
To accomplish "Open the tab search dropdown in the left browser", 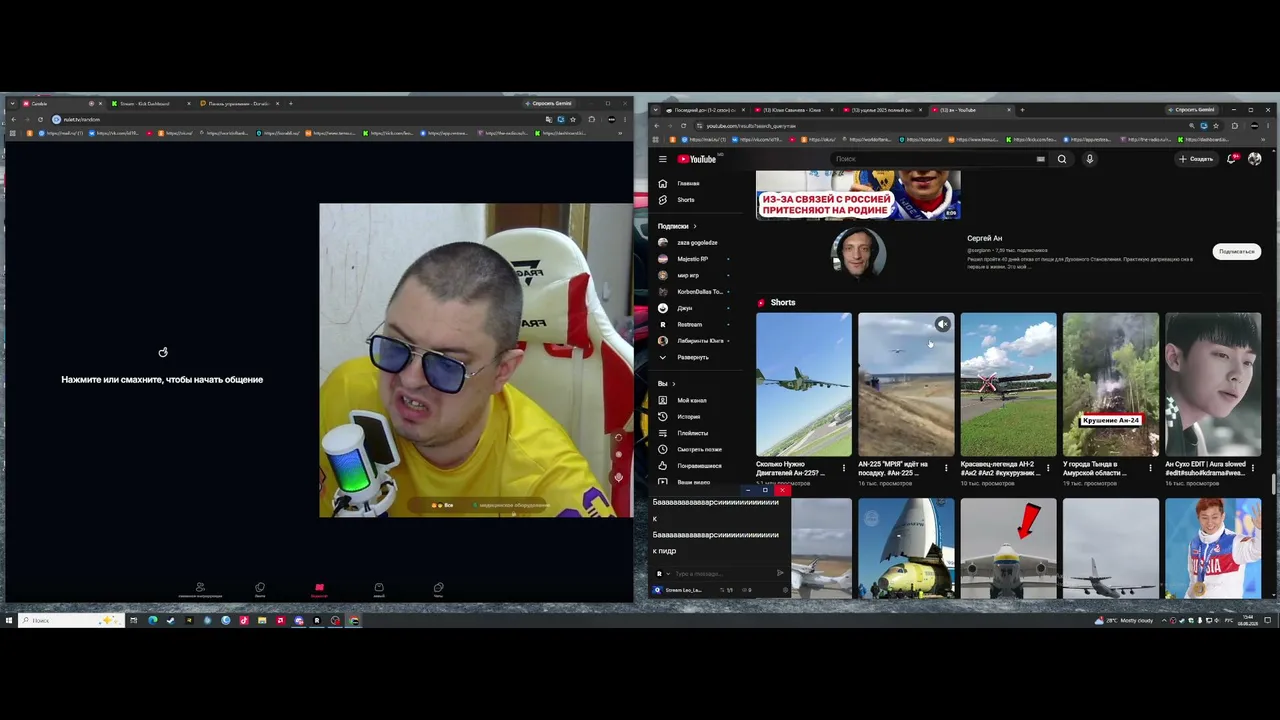I will pos(12,103).
